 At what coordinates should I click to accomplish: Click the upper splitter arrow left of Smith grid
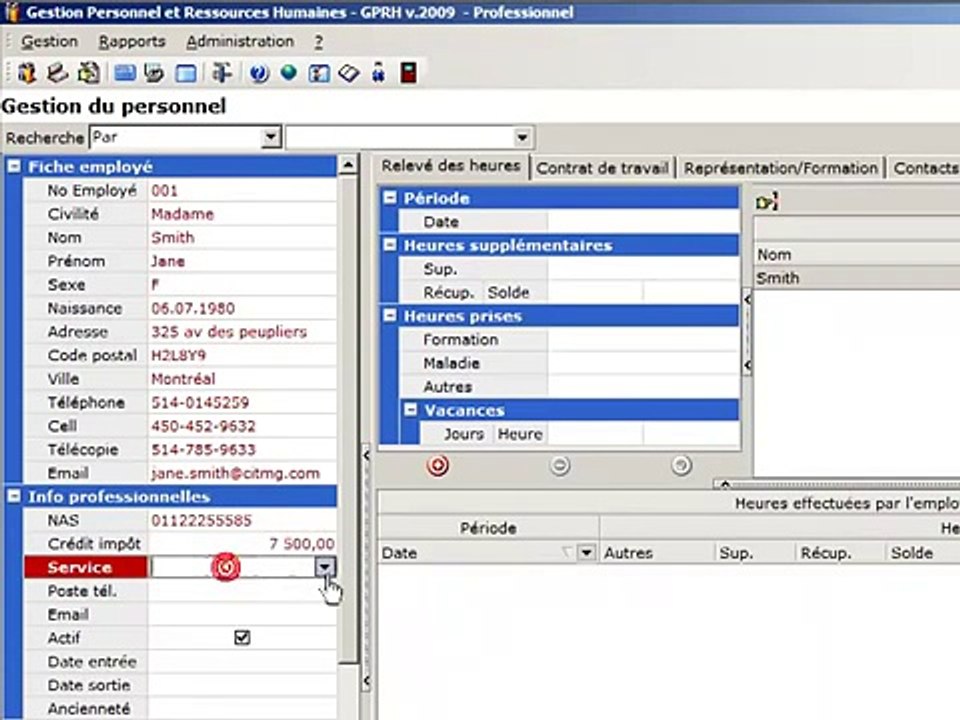click(x=747, y=299)
